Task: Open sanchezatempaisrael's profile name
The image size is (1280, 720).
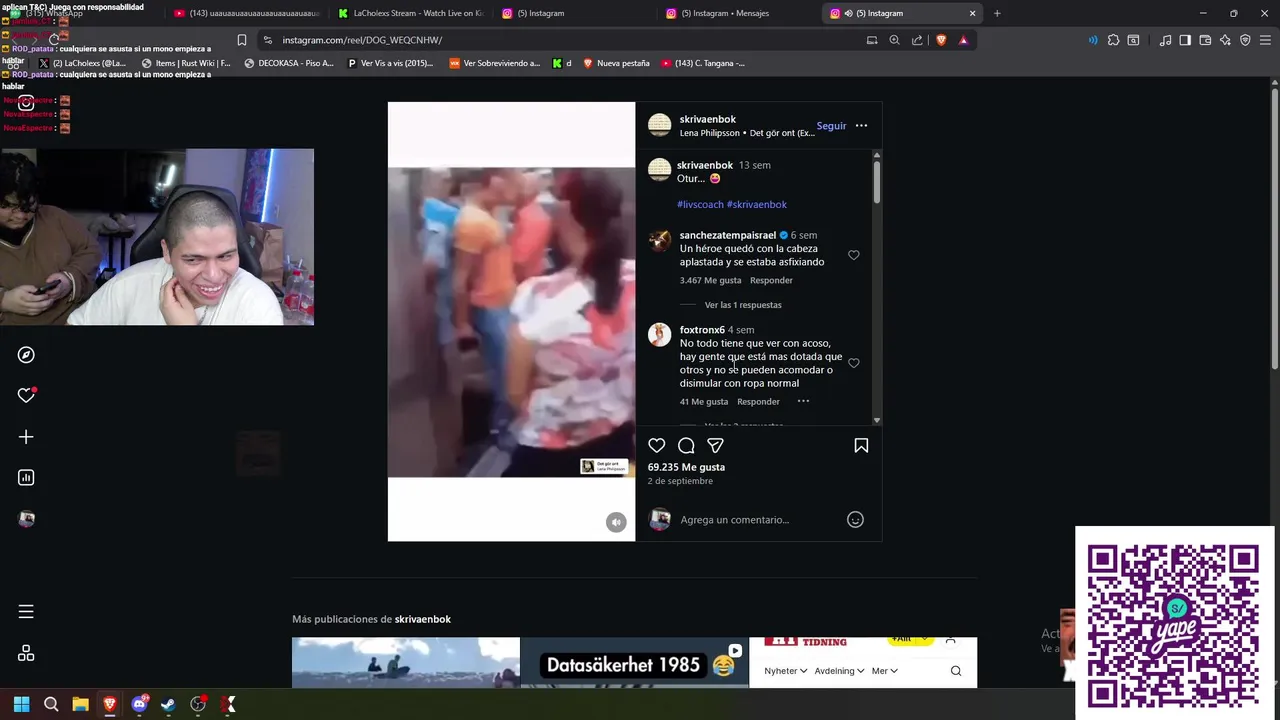Action: tap(728, 235)
